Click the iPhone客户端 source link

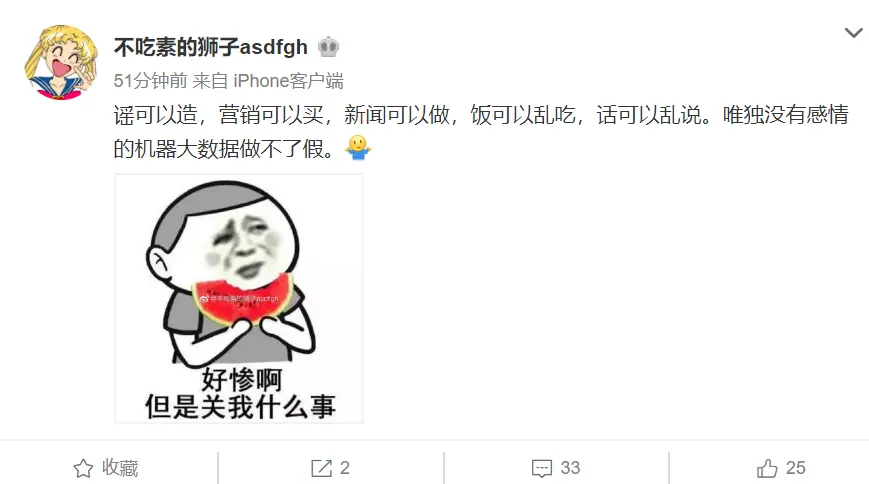coord(288,81)
